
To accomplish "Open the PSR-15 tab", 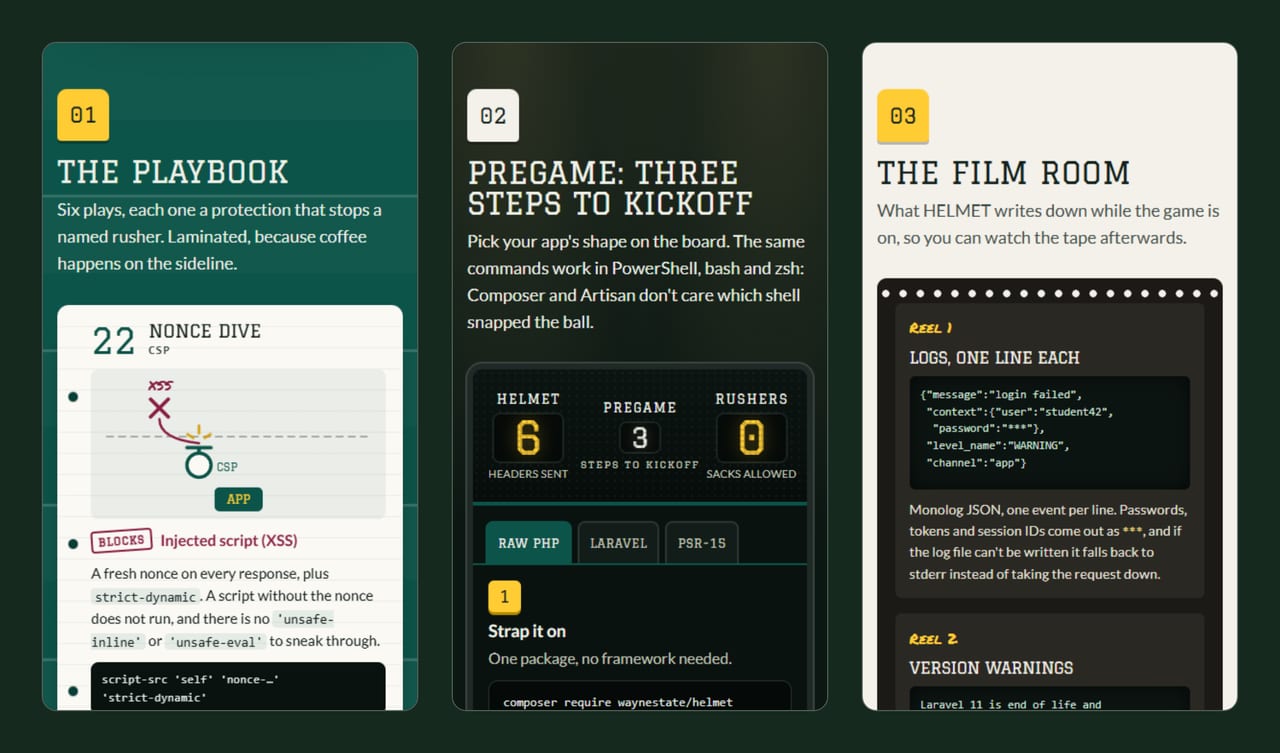I will tap(702, 543).
